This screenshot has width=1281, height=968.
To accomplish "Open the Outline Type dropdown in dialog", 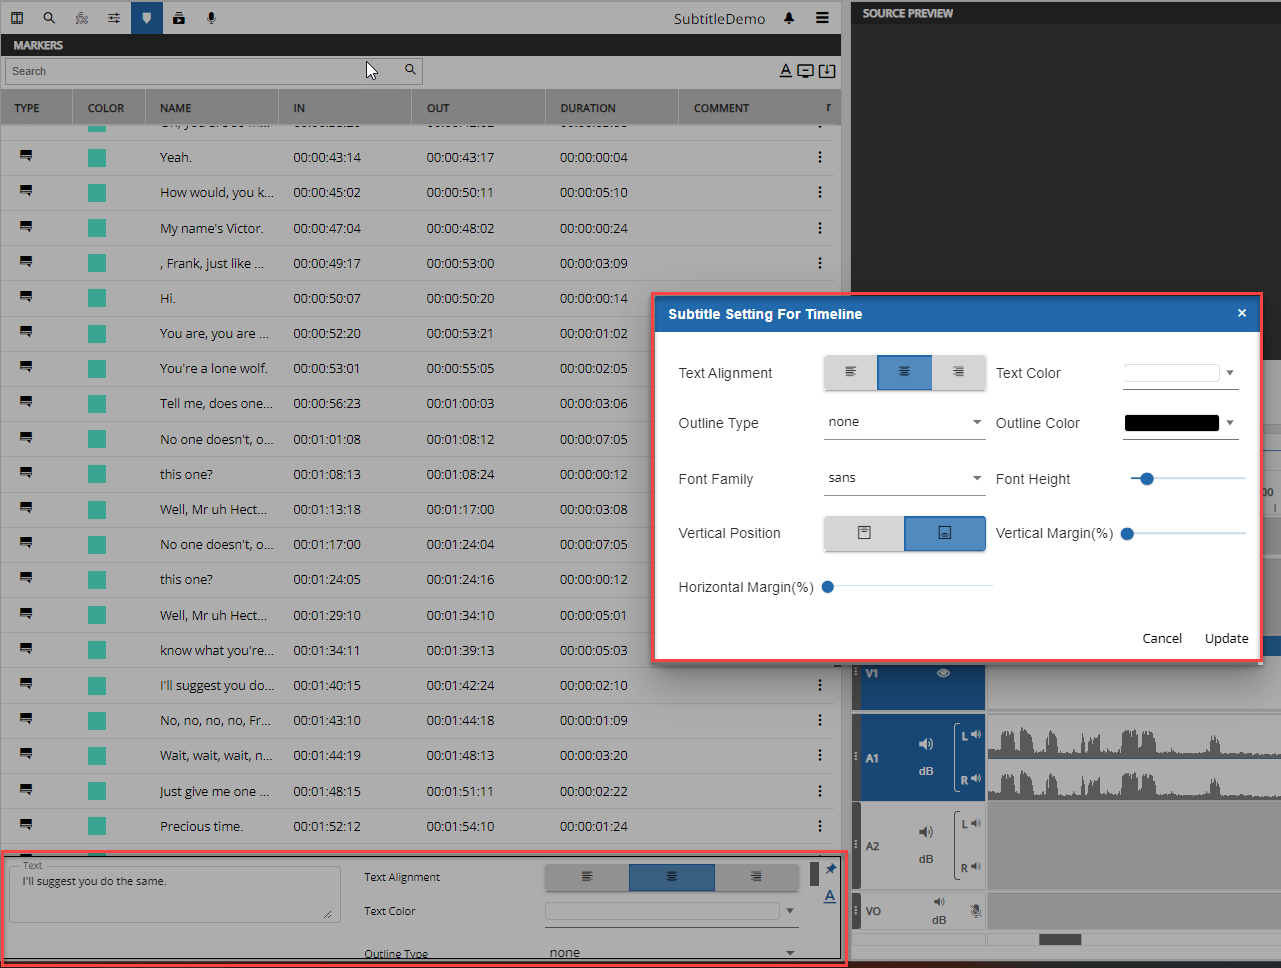I will coord(904,423).
